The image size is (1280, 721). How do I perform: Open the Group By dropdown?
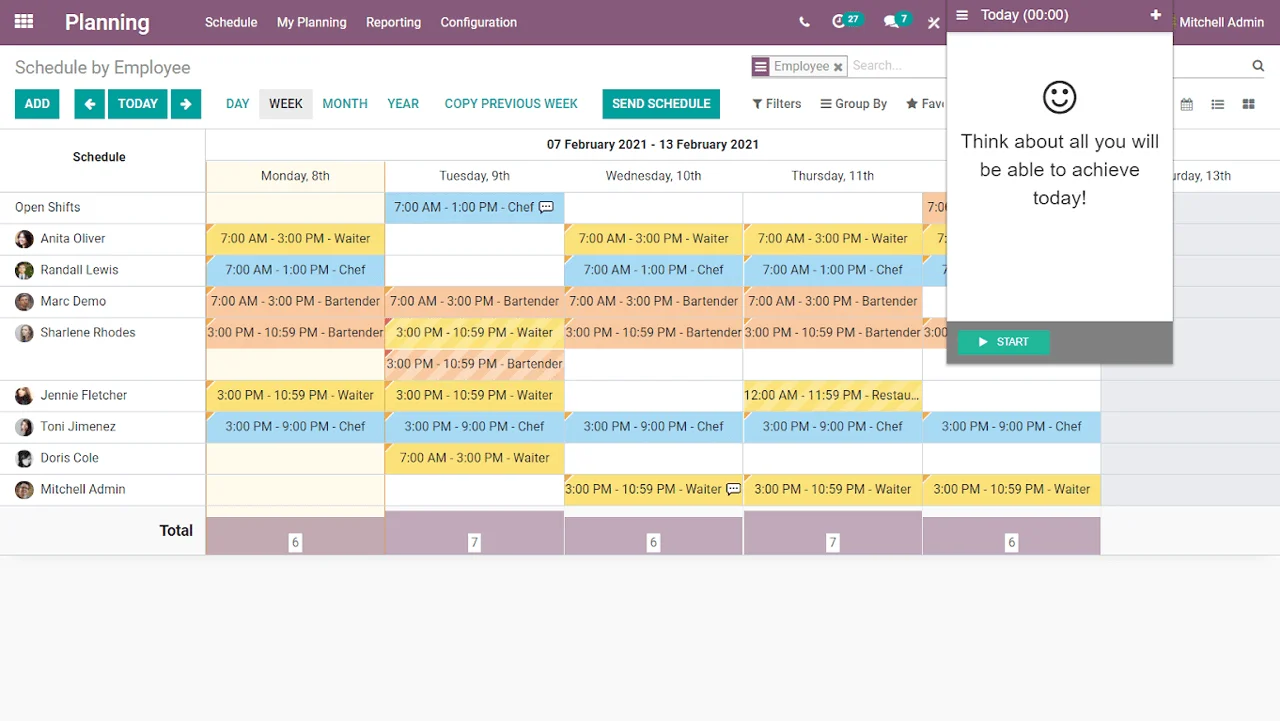coord(853,103)
